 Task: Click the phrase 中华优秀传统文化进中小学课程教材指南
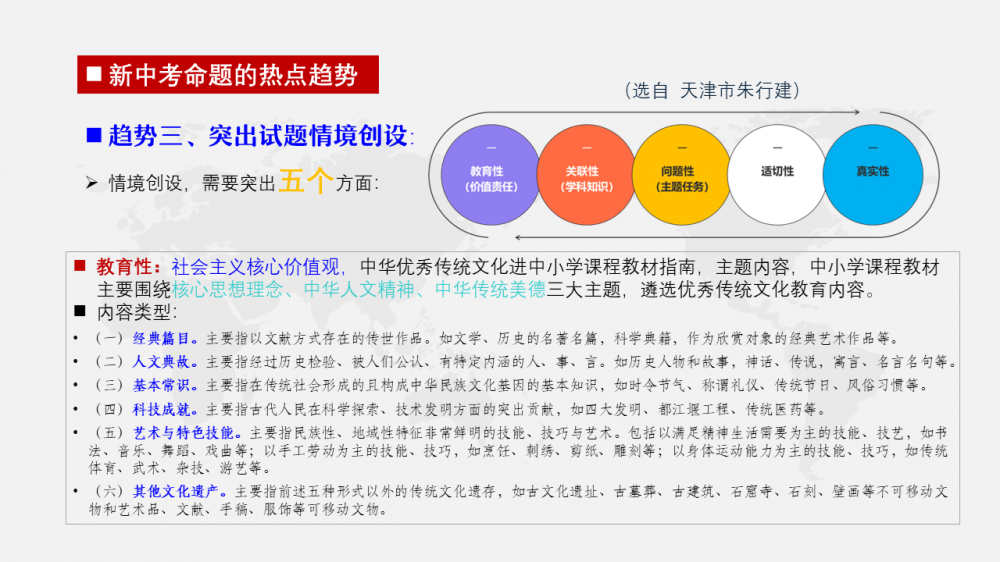click(527, 267)
